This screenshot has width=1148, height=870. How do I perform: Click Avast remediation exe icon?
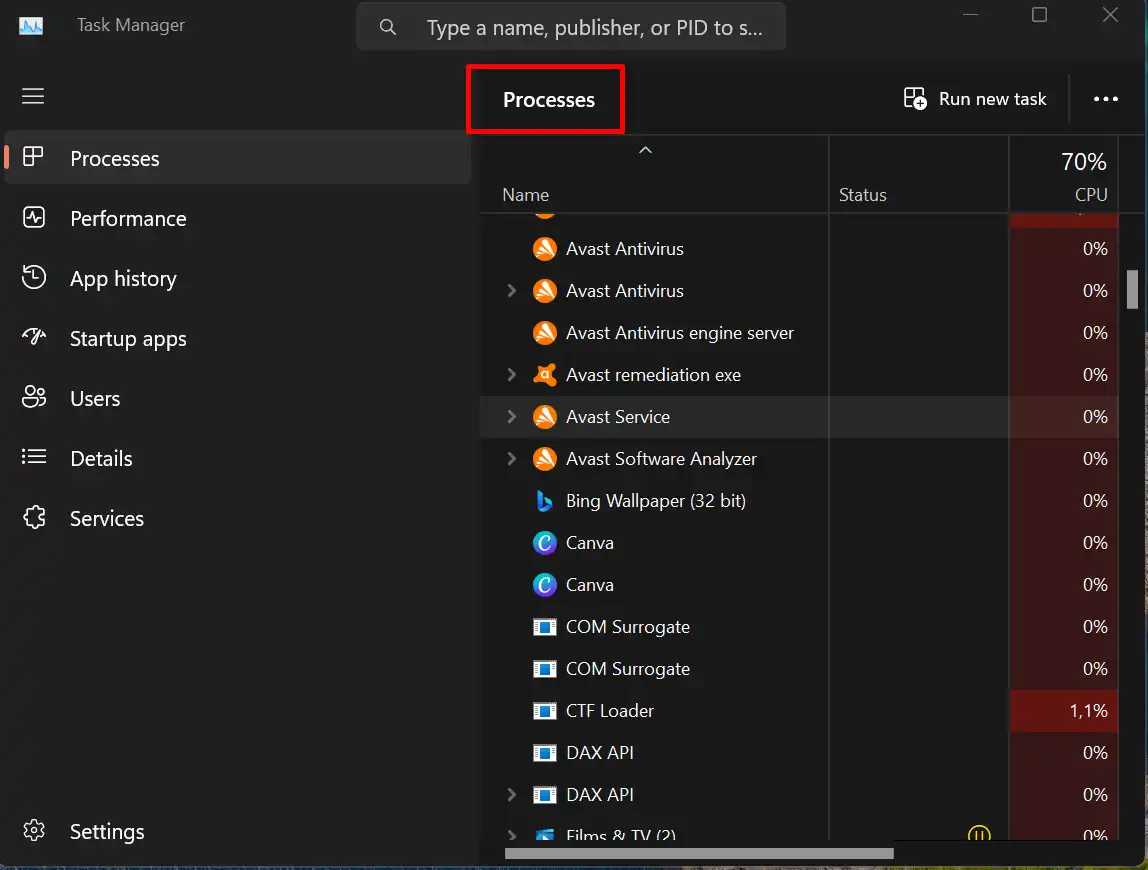[544, 374]
